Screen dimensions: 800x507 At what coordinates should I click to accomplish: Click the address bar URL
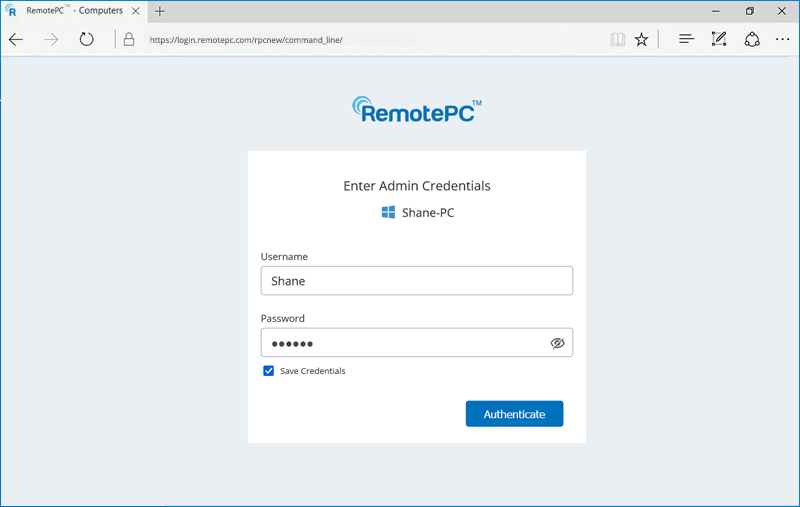coord(245,40)
